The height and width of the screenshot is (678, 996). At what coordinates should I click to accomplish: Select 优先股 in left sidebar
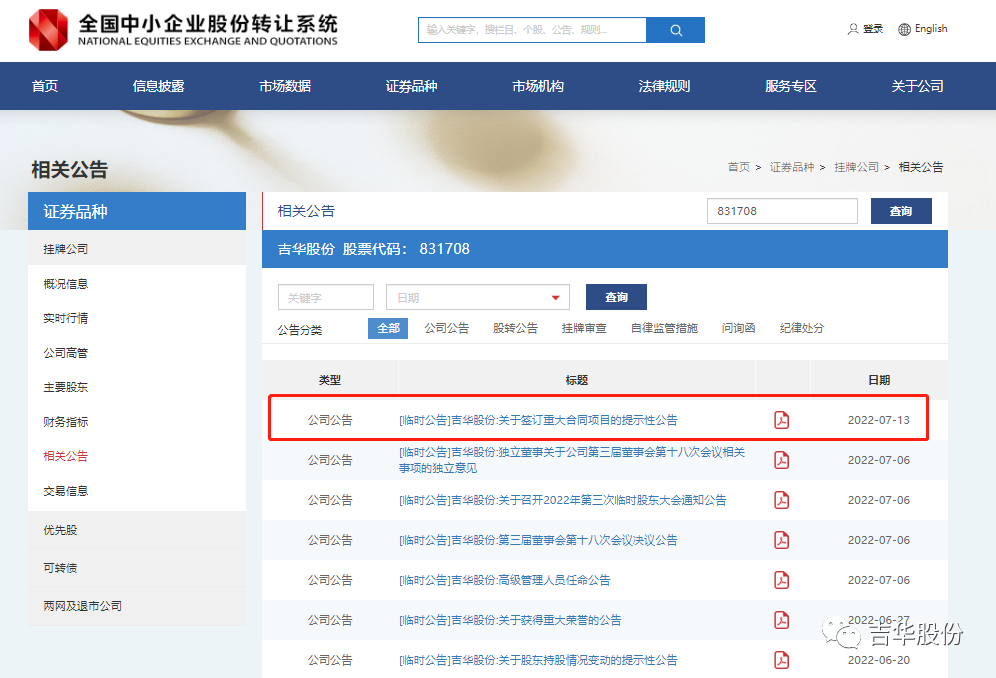(x=137, y=530)
